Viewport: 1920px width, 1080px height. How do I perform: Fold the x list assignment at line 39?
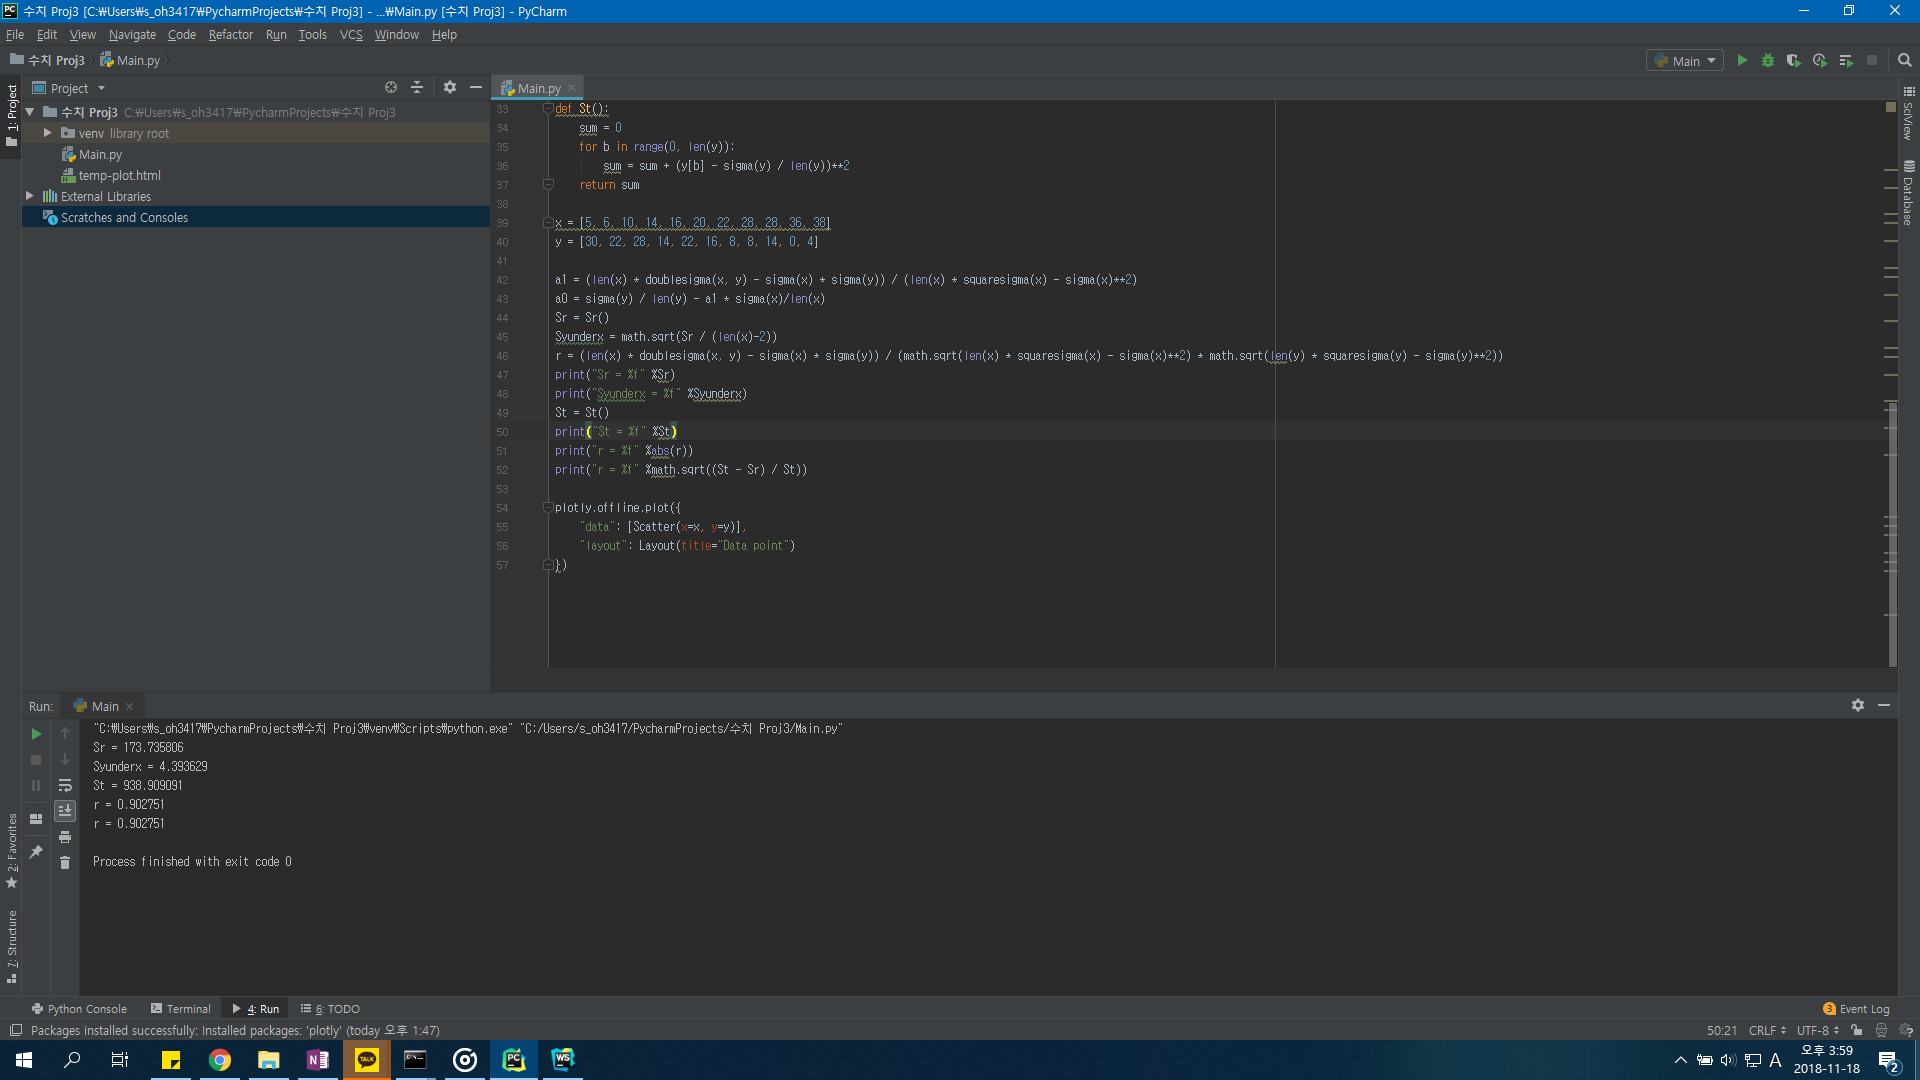tap(548, 223)
